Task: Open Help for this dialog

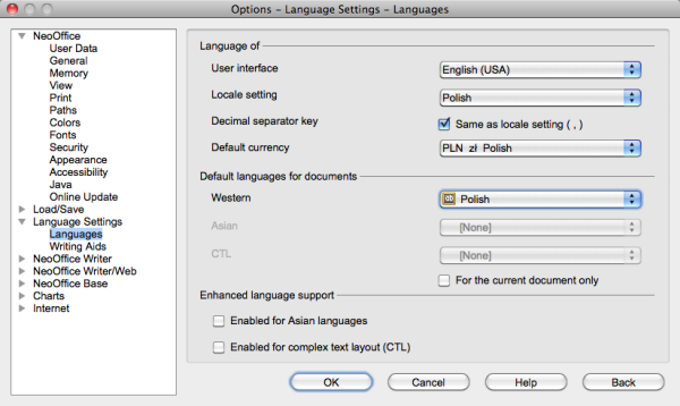Action: pos(526,382)
